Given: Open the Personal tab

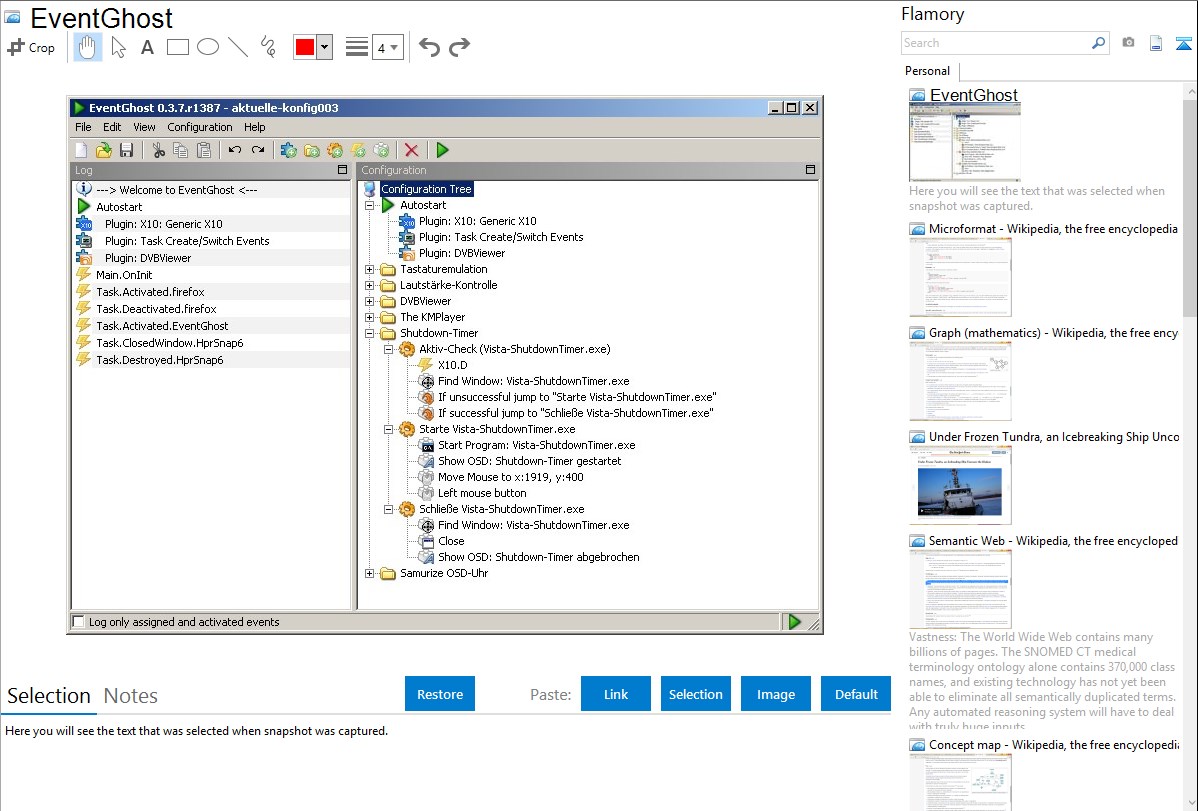Looking at the screenshot, I should 927,71.
